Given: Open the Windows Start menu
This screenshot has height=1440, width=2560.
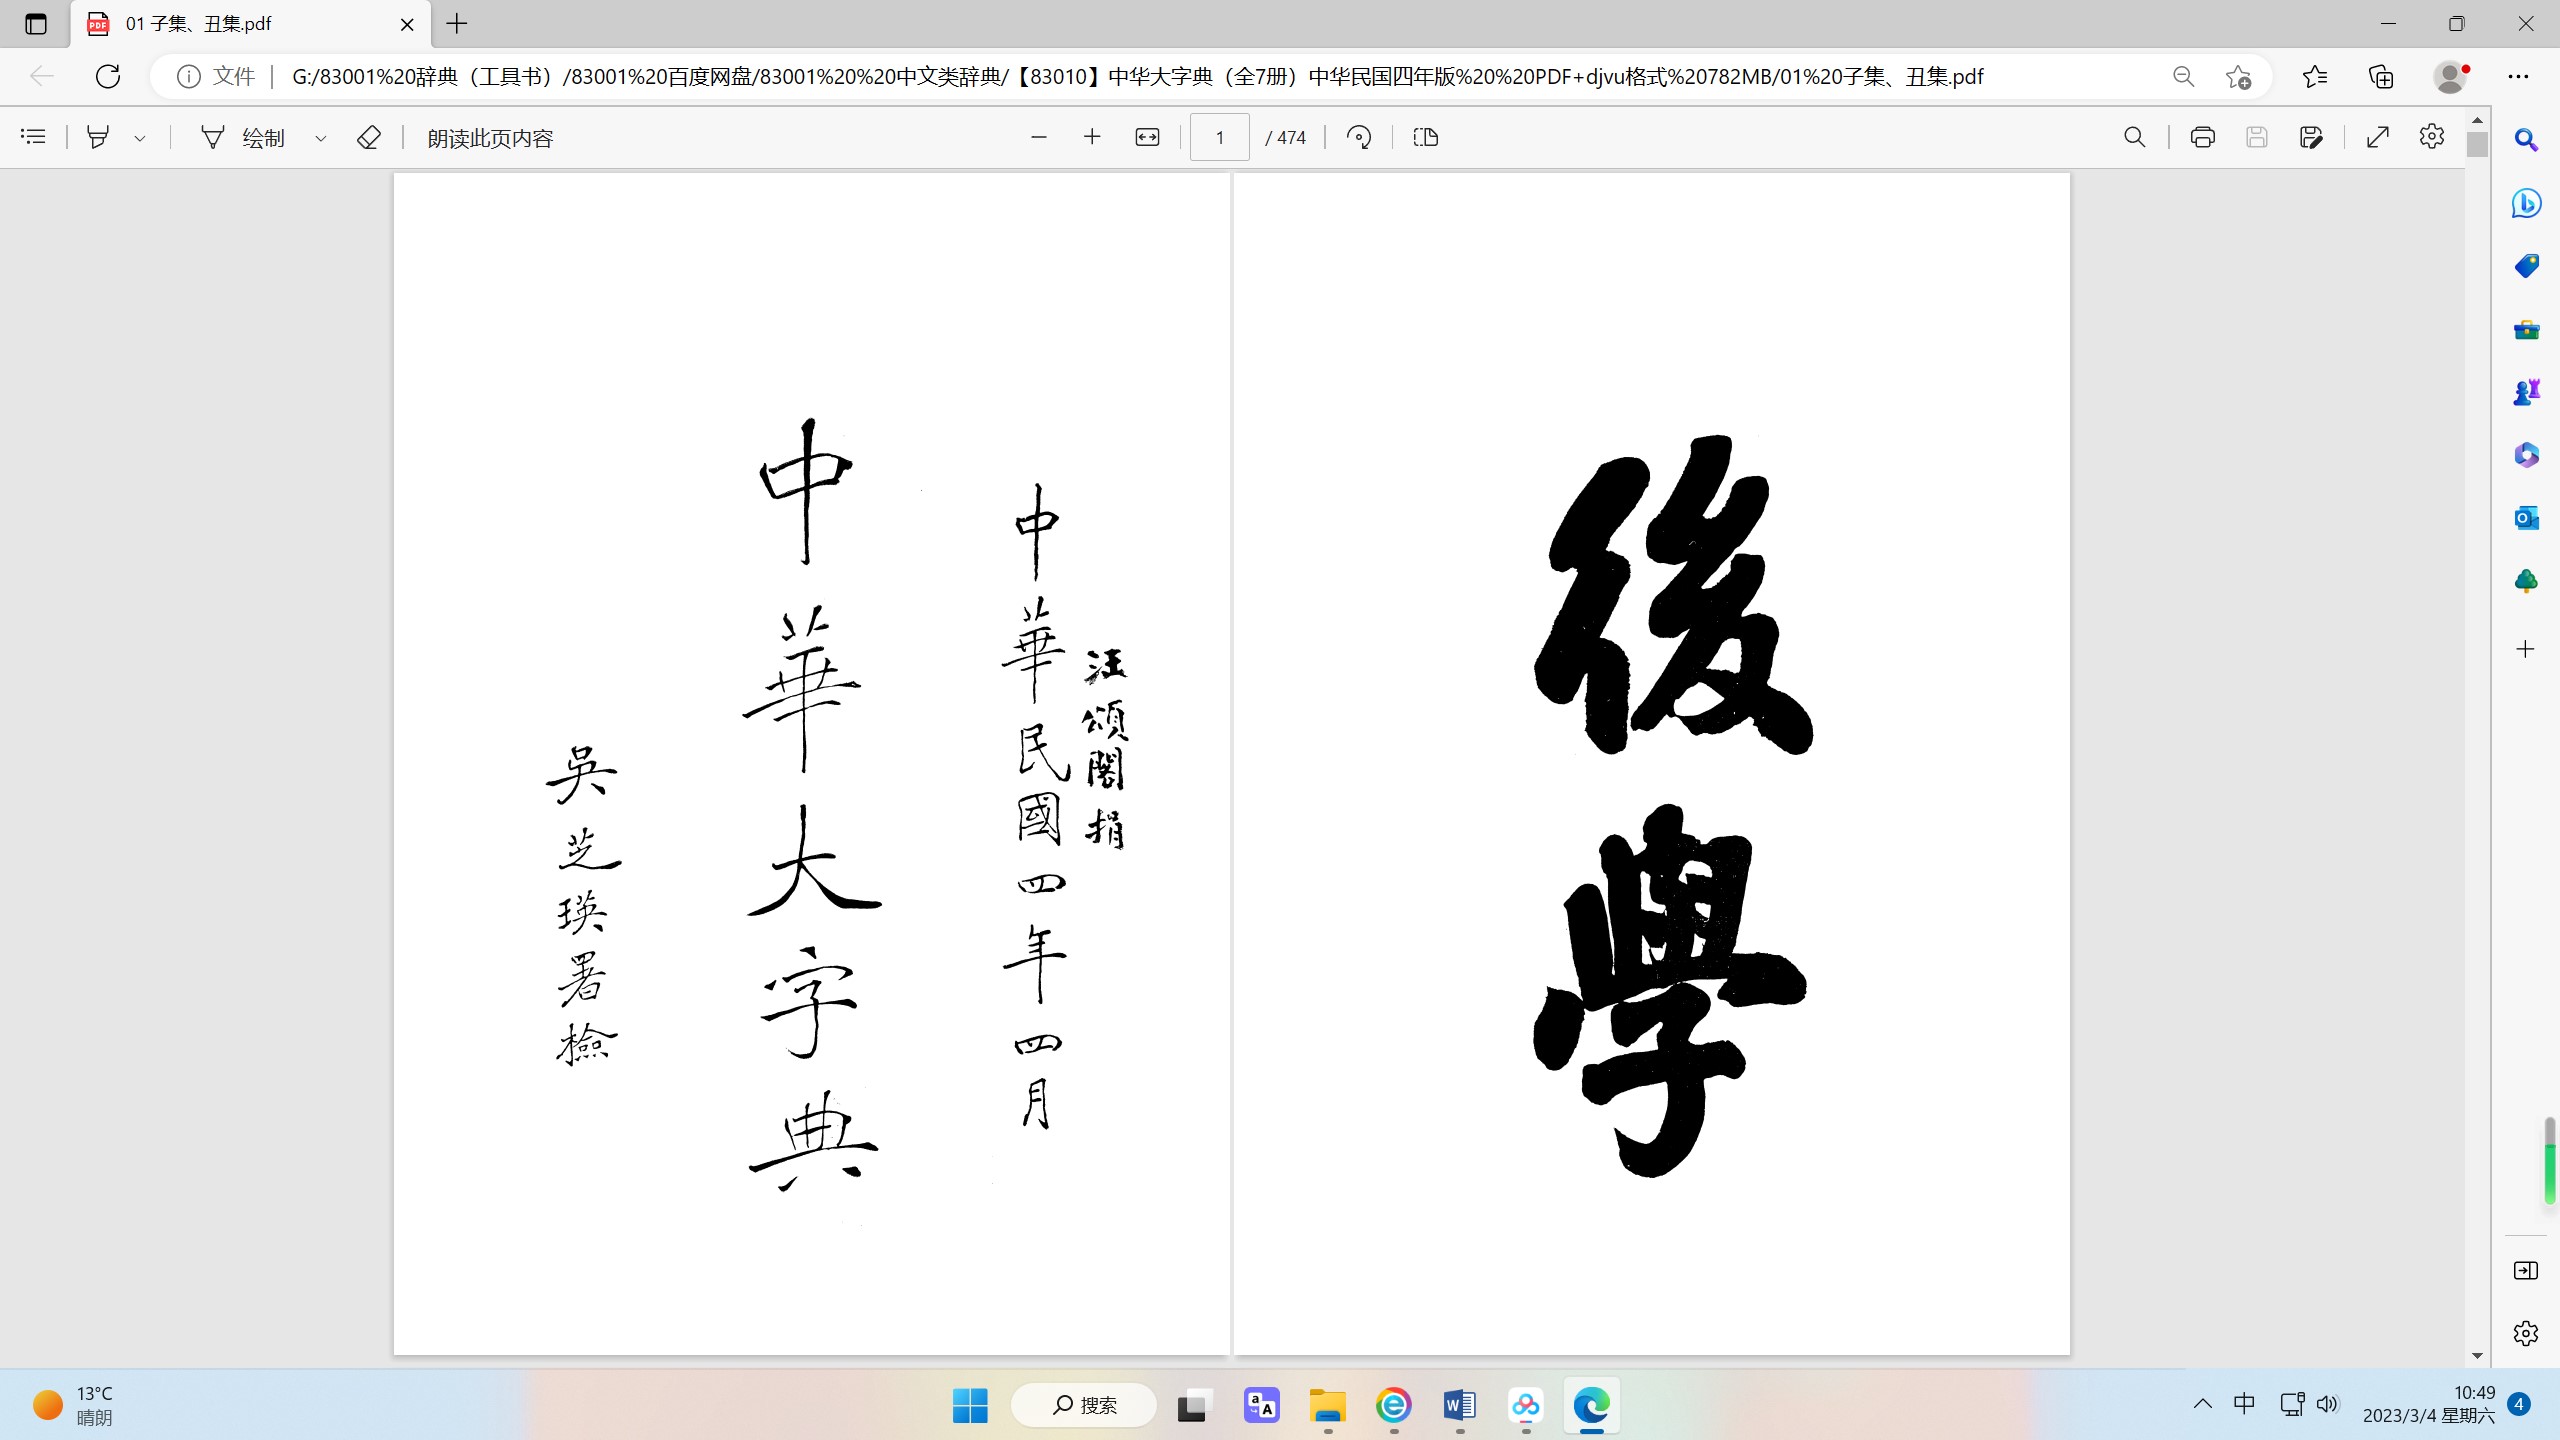Looking at the screenshot, I should click(x=970, y=1405).
